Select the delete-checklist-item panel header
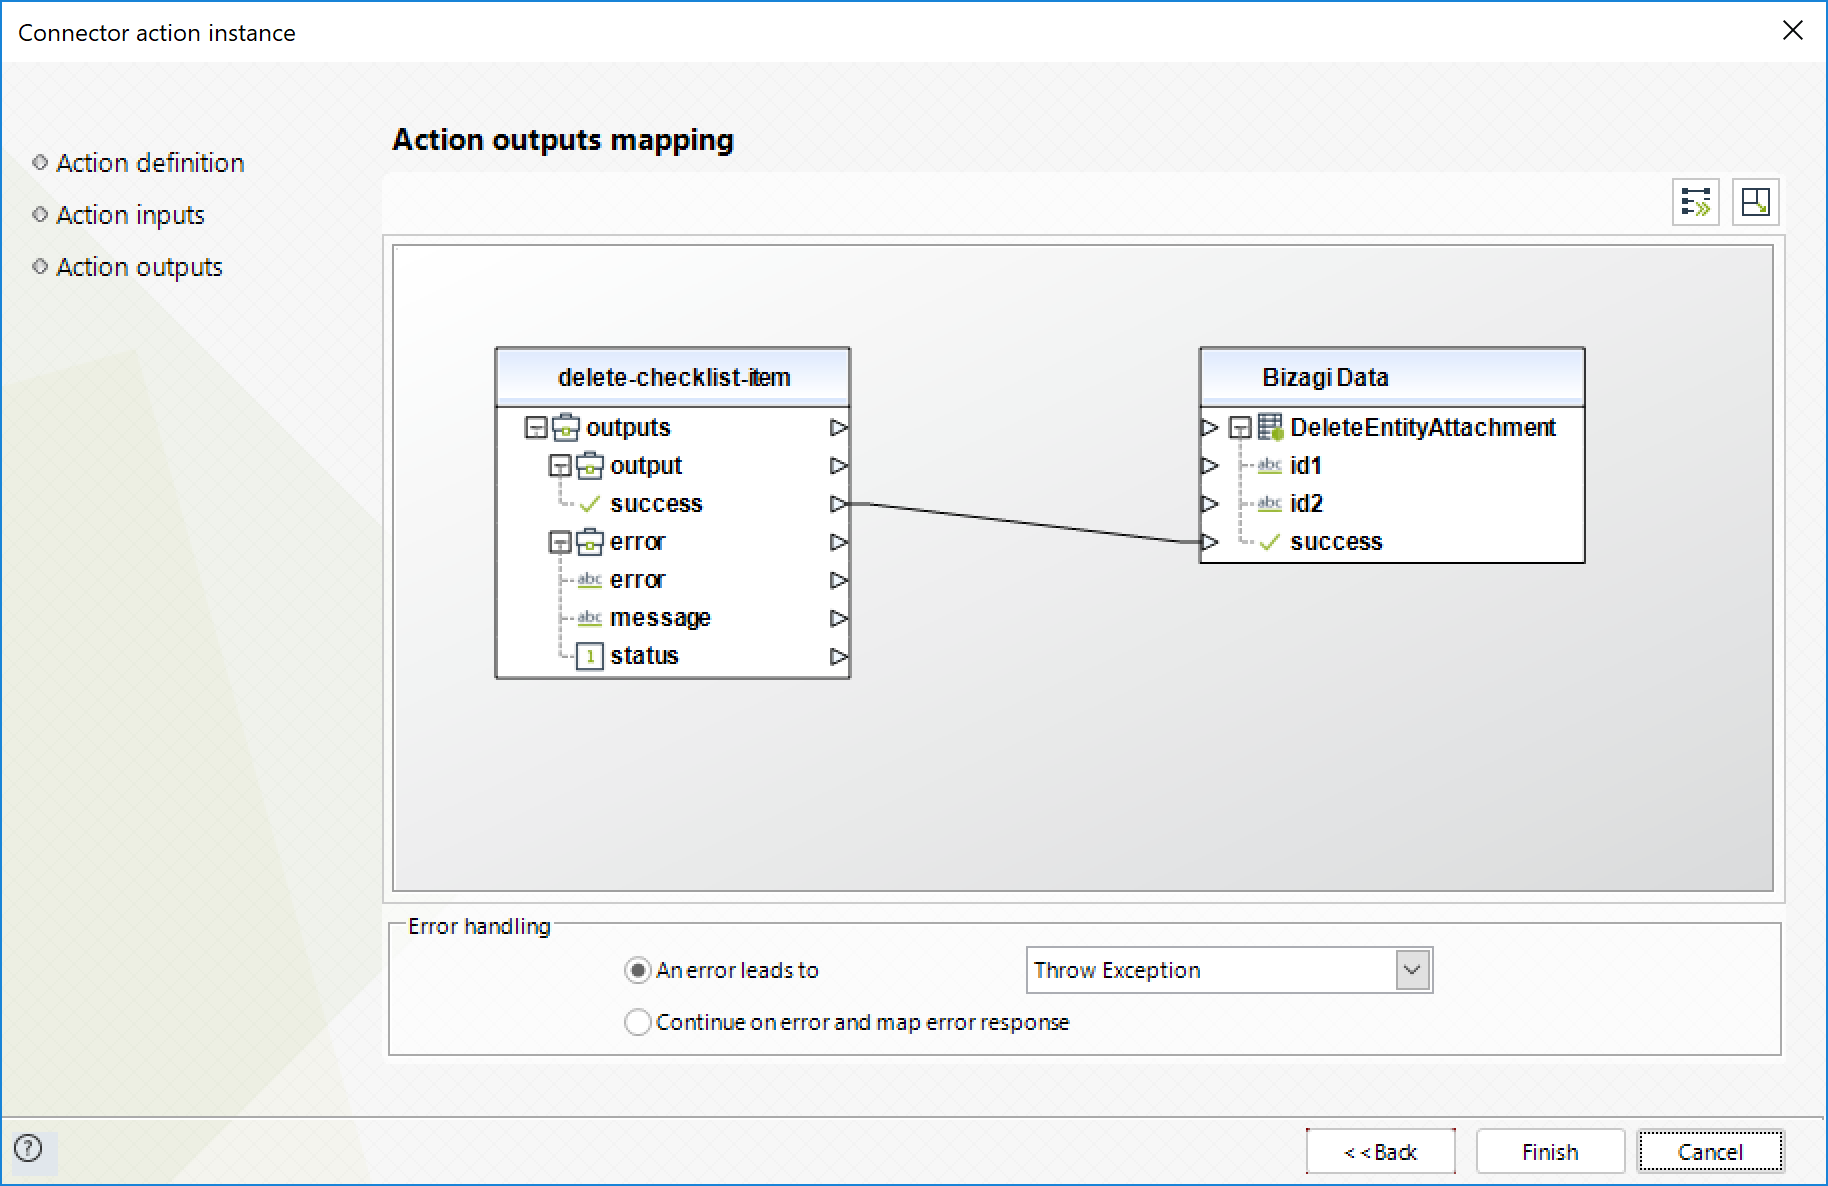 pyautogui.click(x=673, y=377)
